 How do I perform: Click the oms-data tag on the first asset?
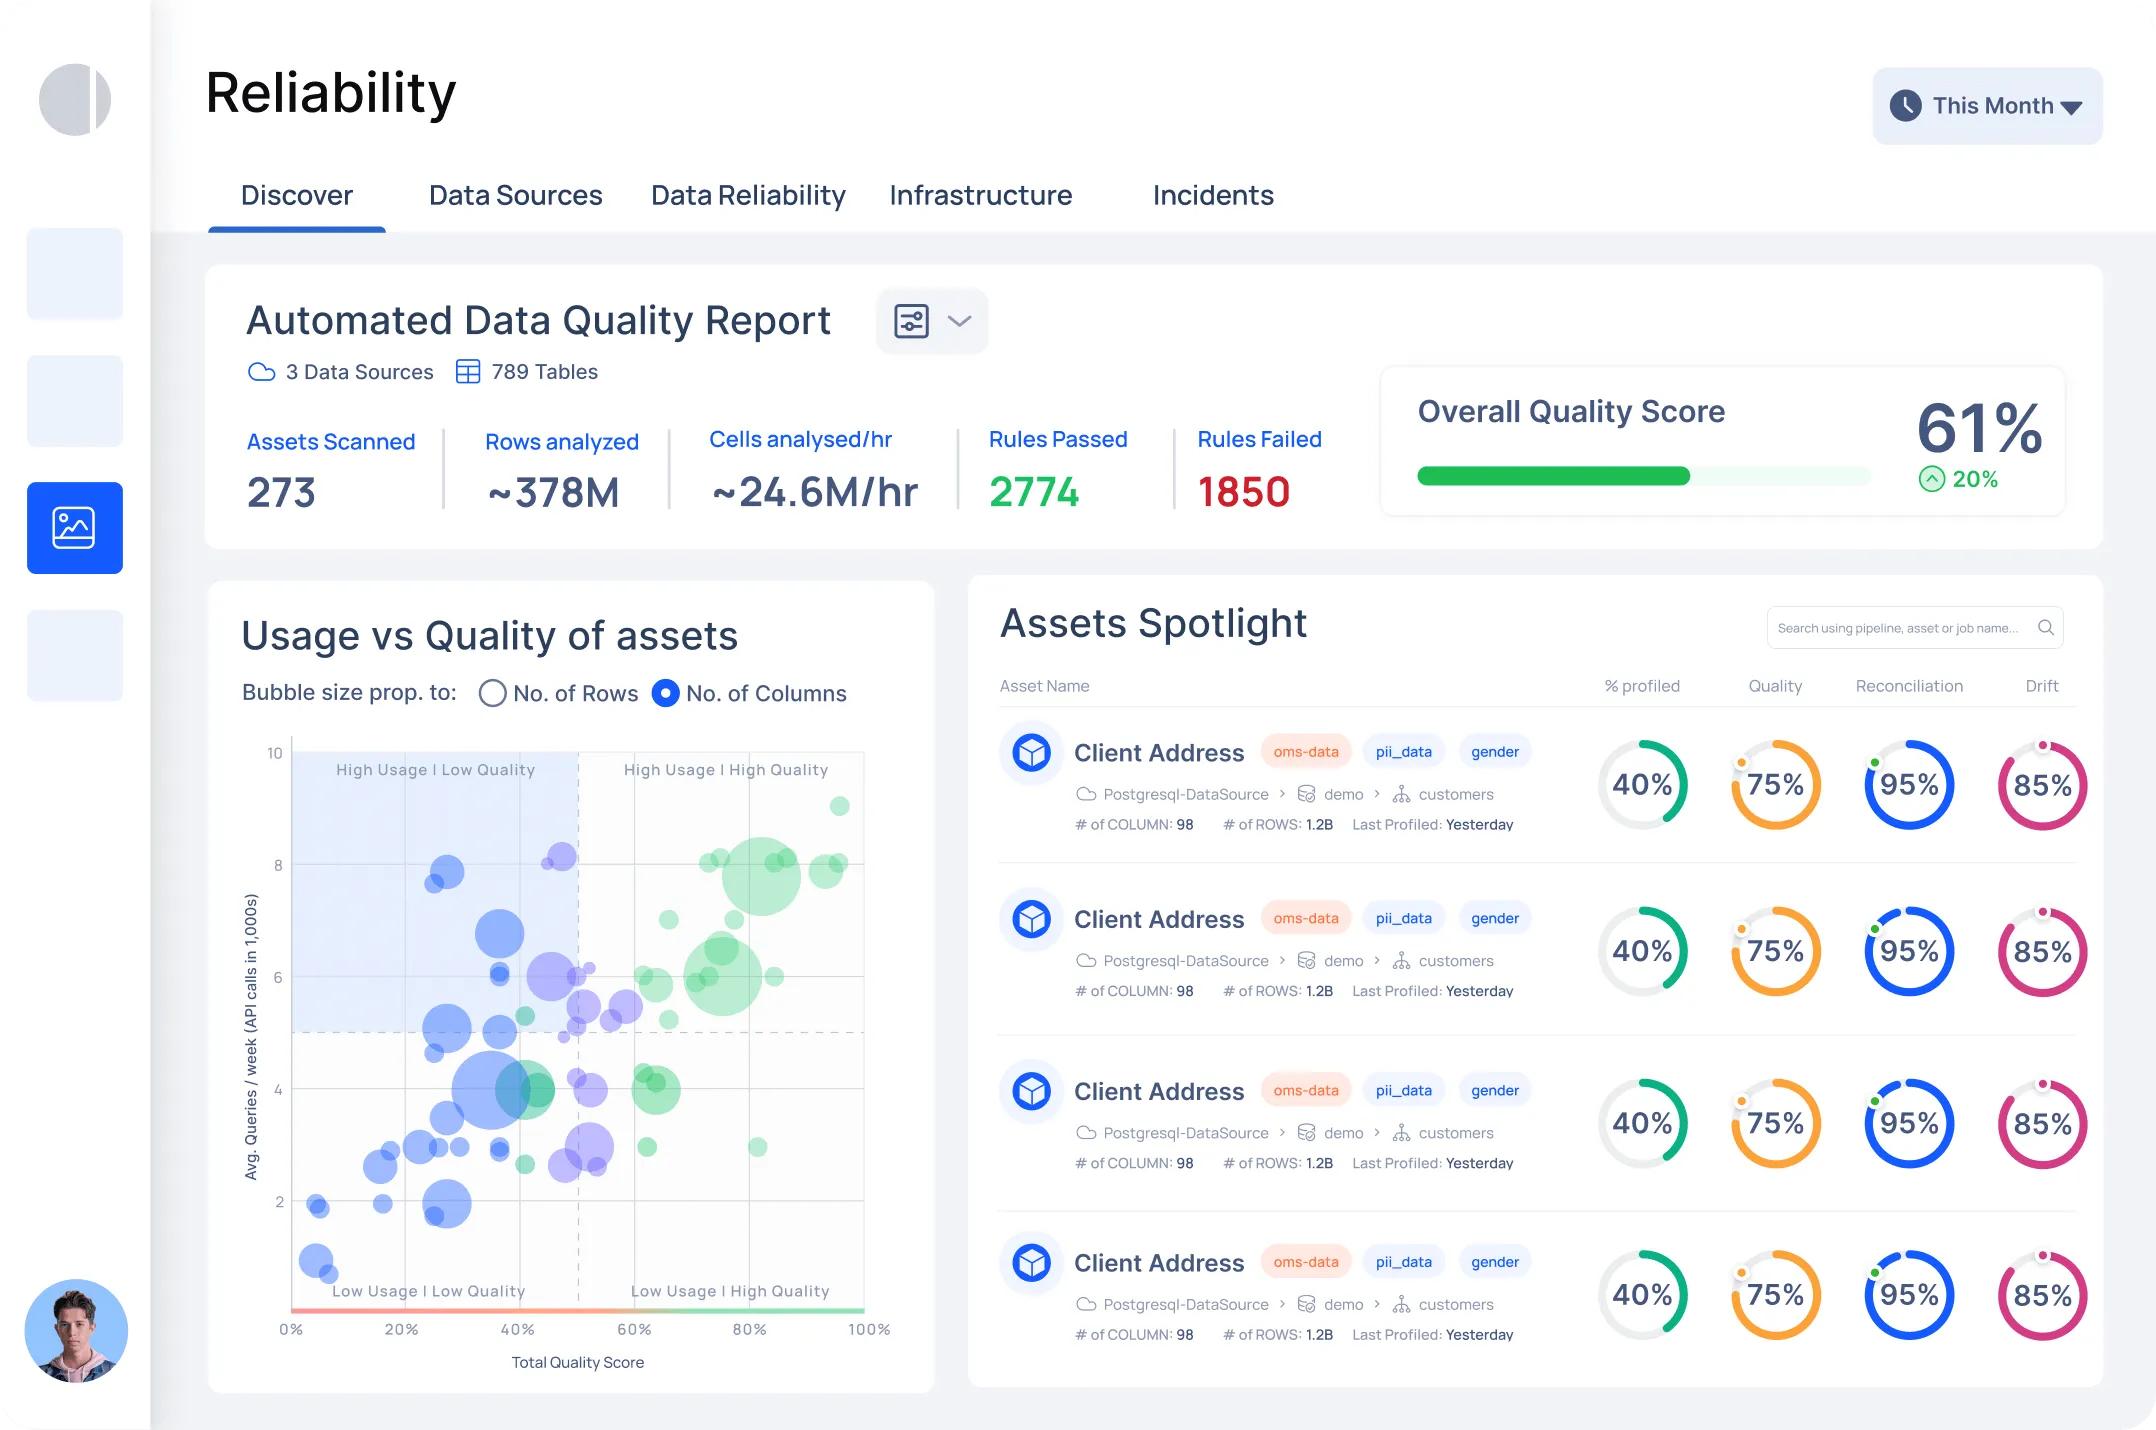(1306, 751)
